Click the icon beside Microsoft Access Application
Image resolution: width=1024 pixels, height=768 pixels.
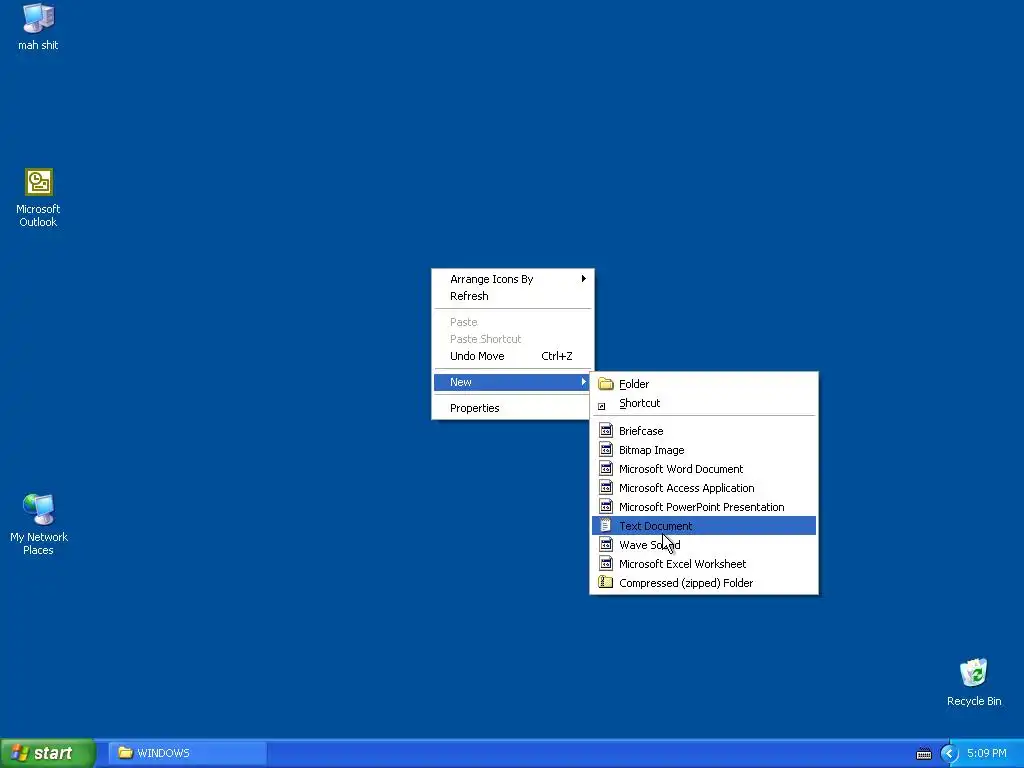tap(606, 488)
